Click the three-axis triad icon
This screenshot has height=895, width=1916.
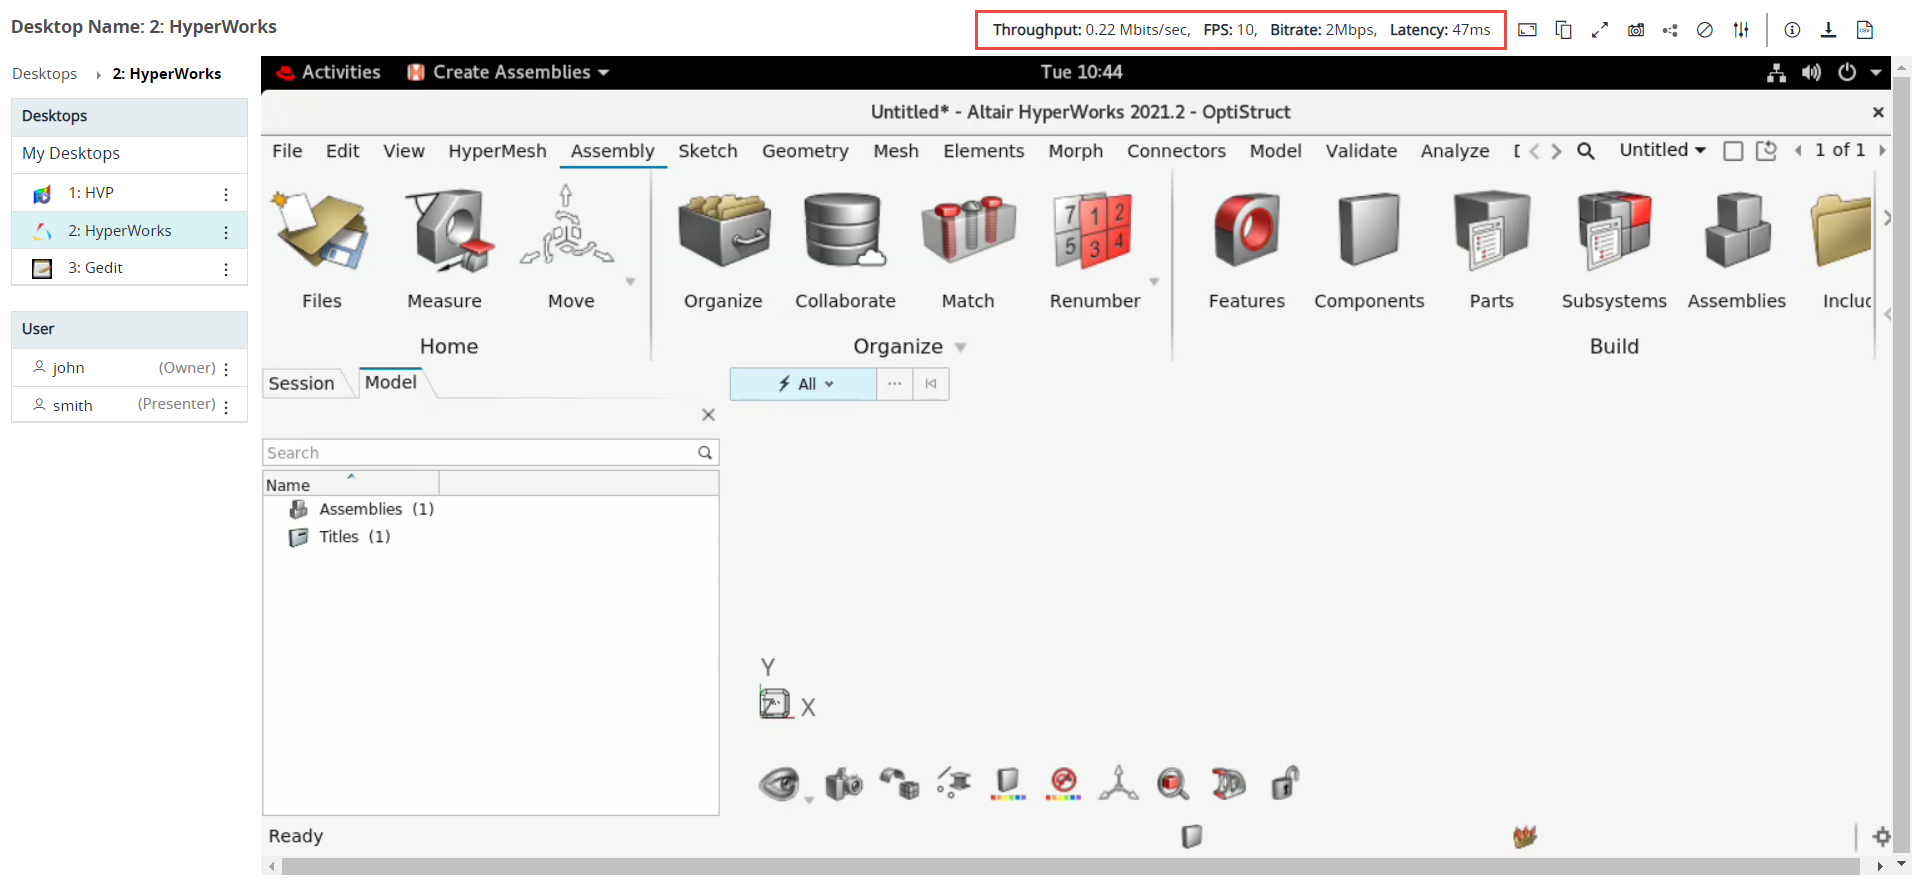(1118, 783)
